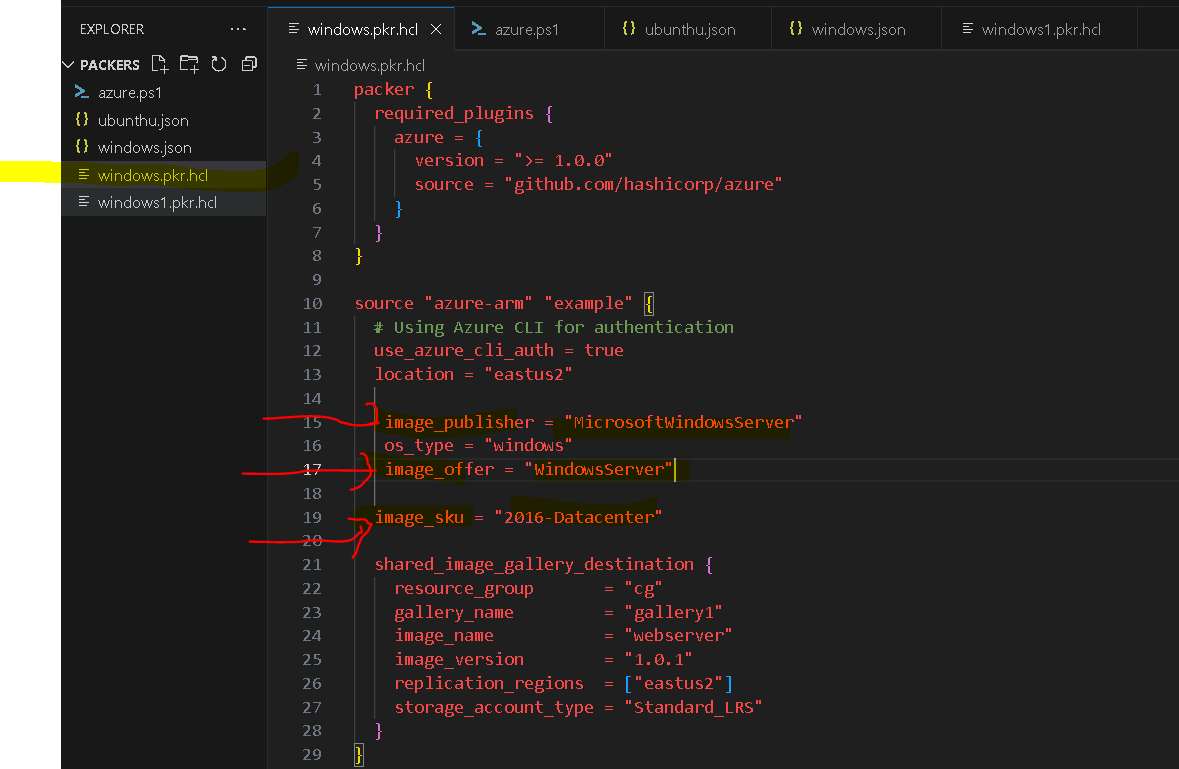Image resolution: width=1179 pixels, height=769 pixels.
Task: Click line number 1 in the gutter
Action: point(317,90)
